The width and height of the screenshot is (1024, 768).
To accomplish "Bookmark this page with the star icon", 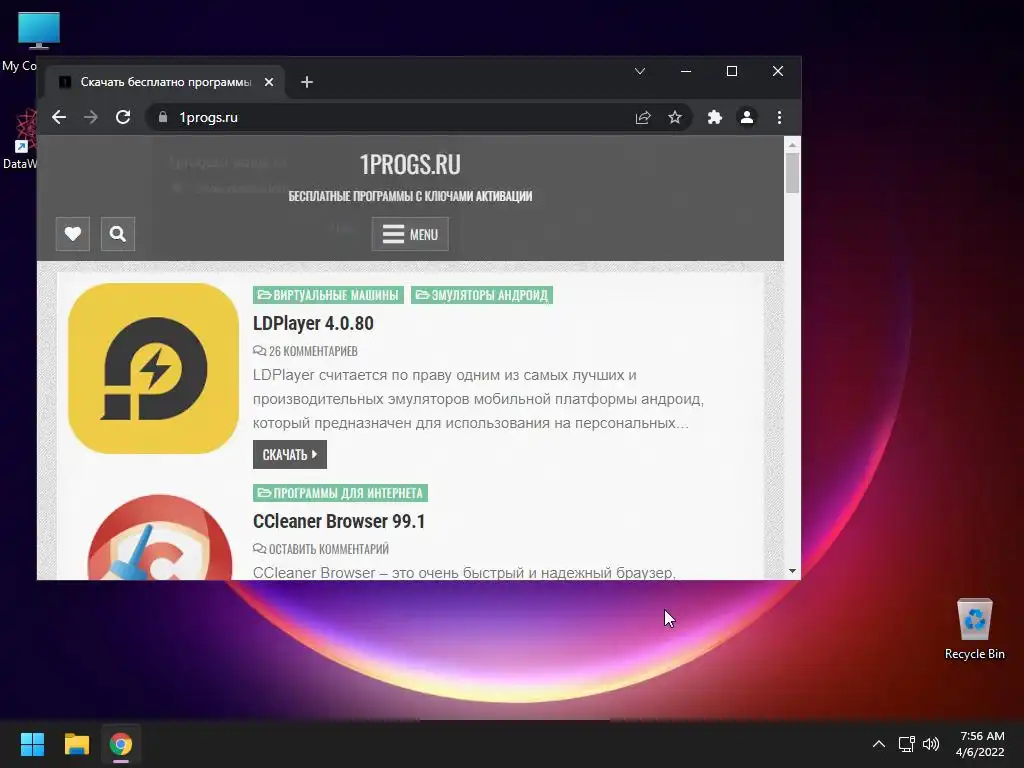I will point(675,118).
